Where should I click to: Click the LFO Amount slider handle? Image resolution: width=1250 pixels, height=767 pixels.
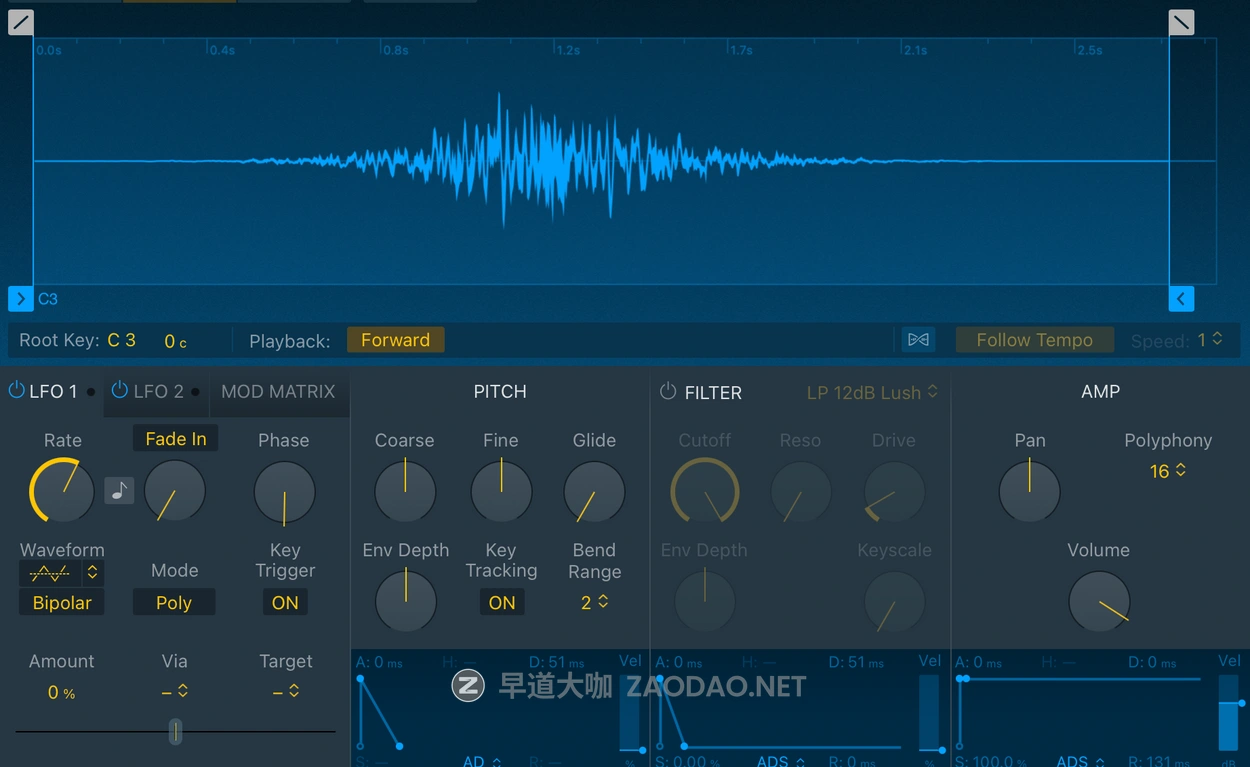coord(175,731)
